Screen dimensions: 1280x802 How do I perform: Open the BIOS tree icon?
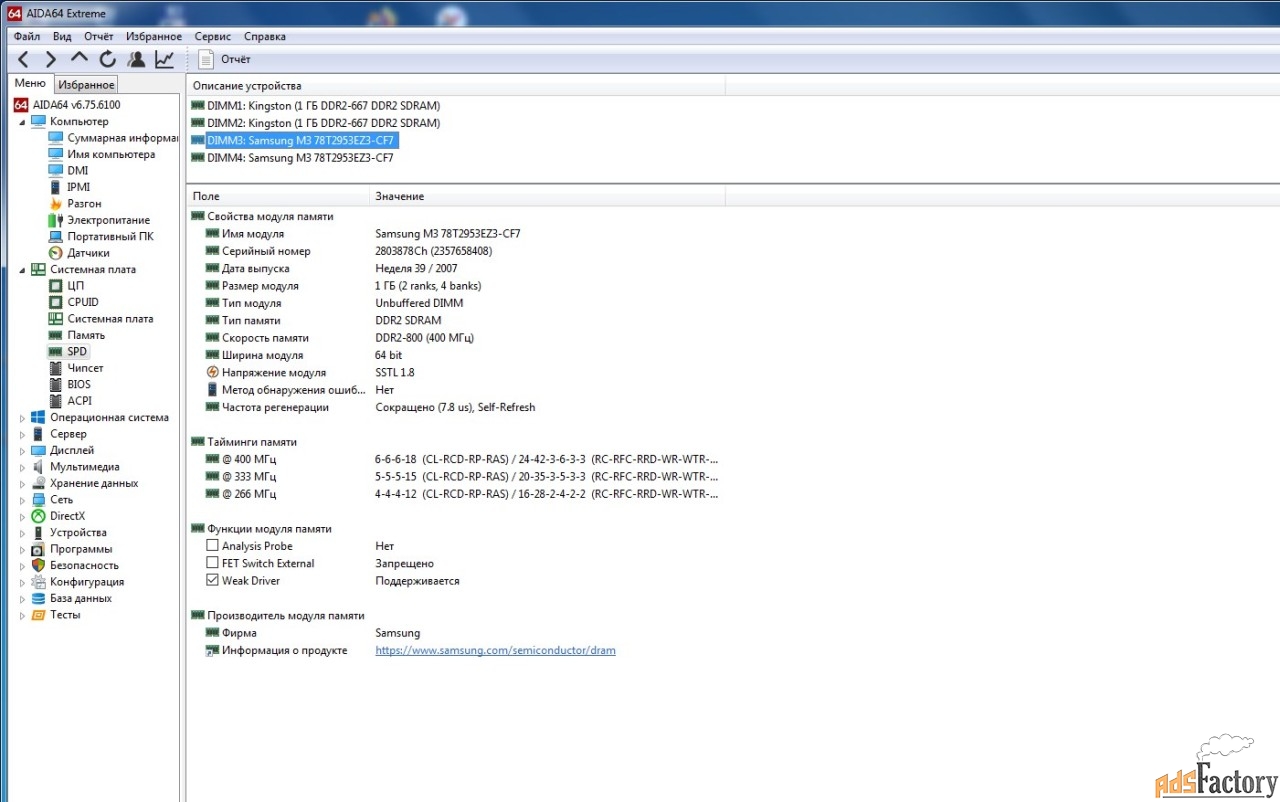click(x=56, y=384)
